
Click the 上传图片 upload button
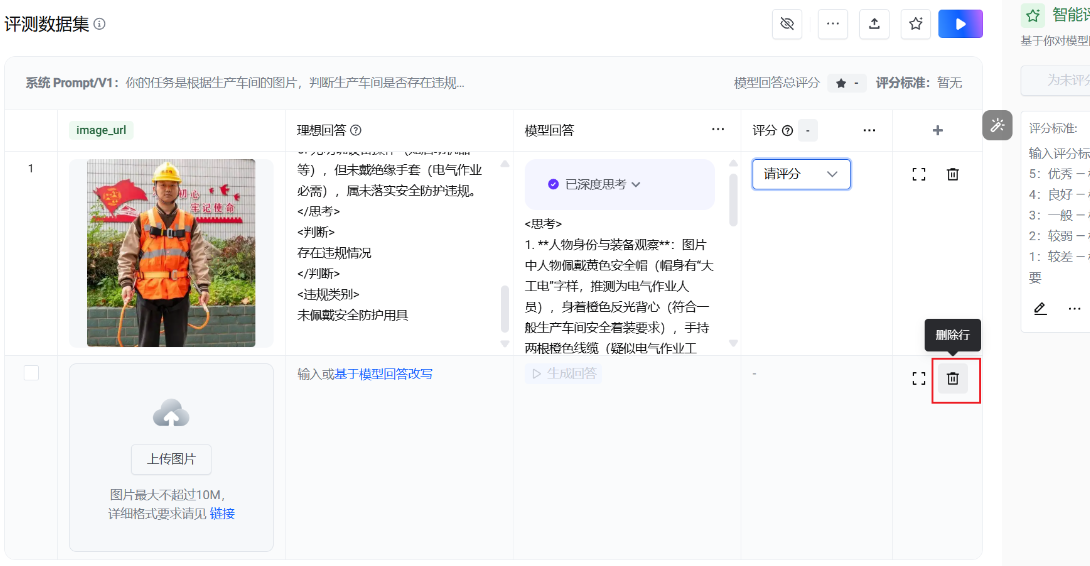tap(171, 459)
